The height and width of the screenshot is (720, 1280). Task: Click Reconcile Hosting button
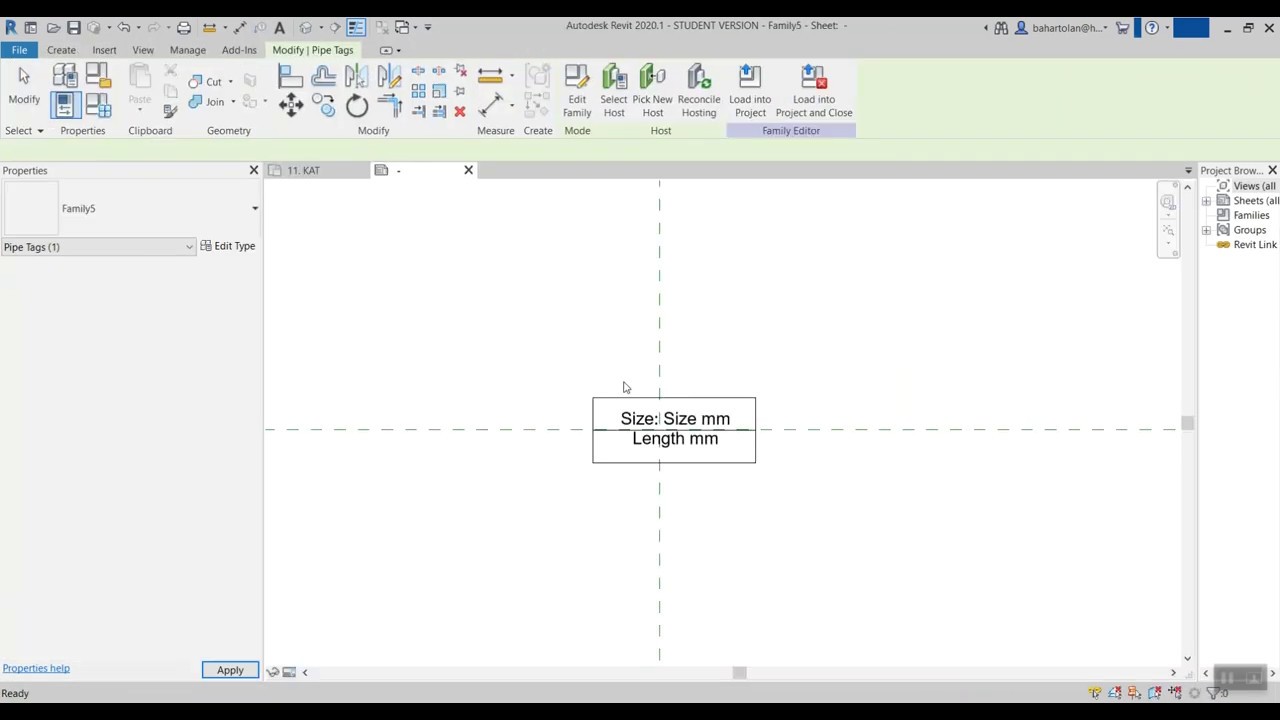(x=699, y=91)
